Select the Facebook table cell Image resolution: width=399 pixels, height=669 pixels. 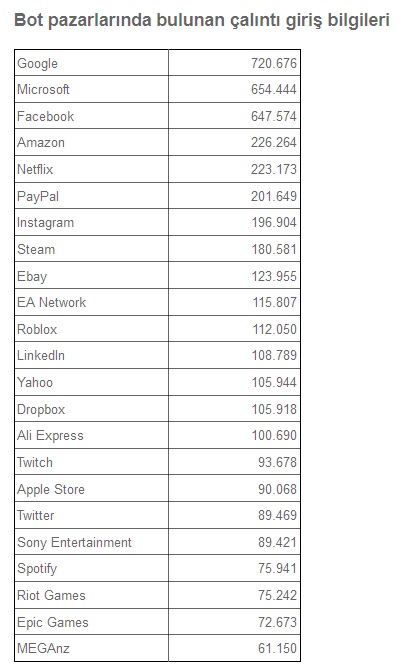click(x=91, y=116)
